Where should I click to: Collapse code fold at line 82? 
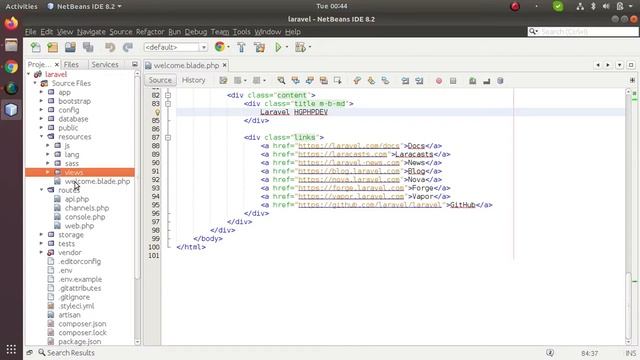point(168,95)
